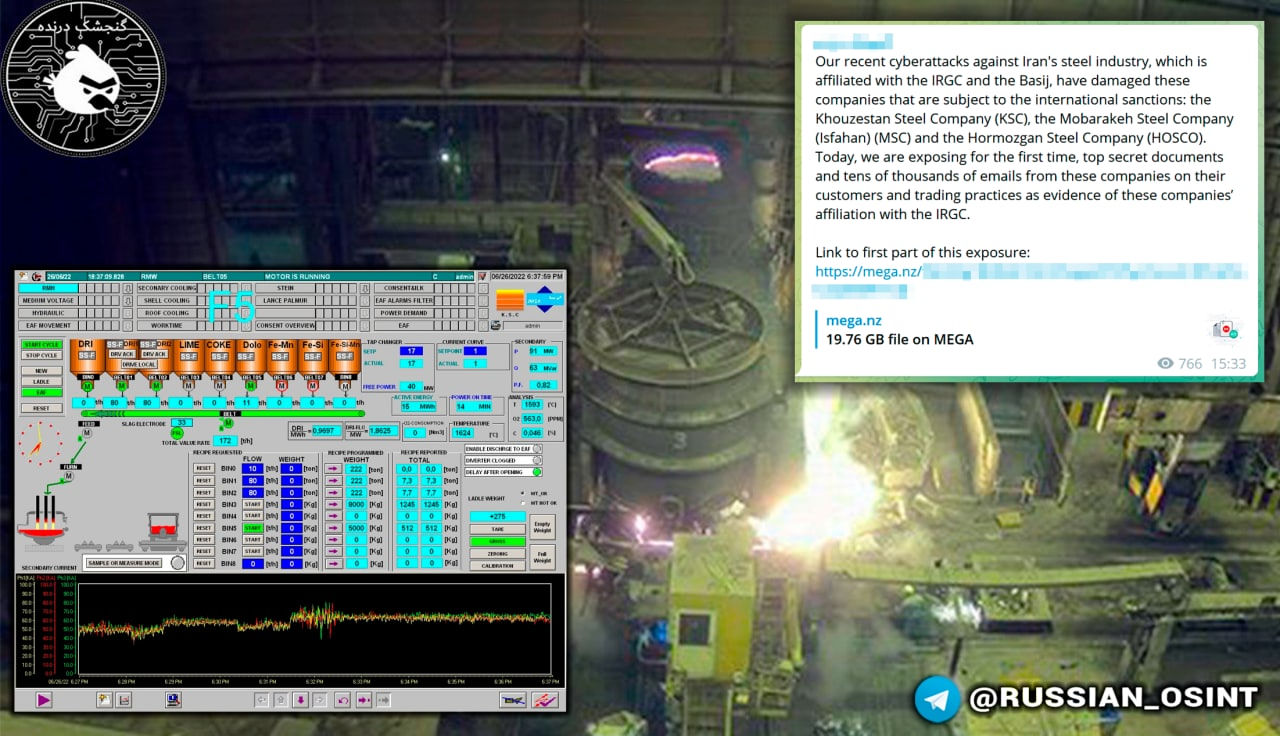Click the red alarm icon beside the date-time

click(x=482, y=276)
